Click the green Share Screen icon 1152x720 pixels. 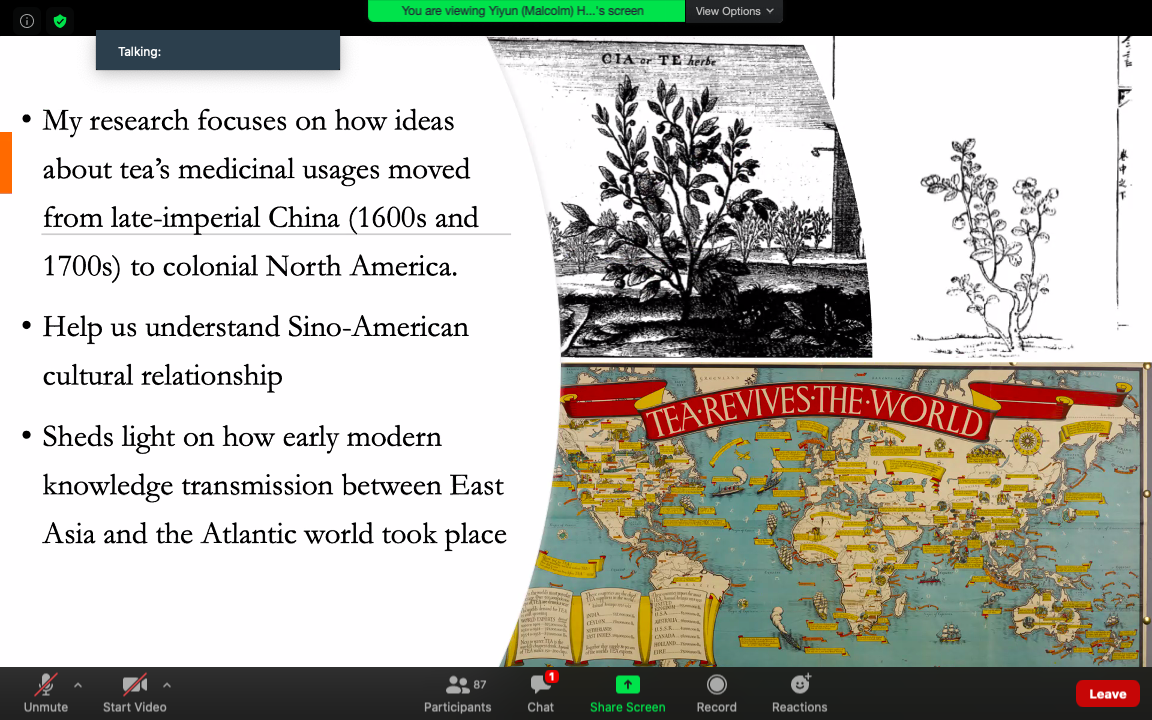click(x=627, y=685)
